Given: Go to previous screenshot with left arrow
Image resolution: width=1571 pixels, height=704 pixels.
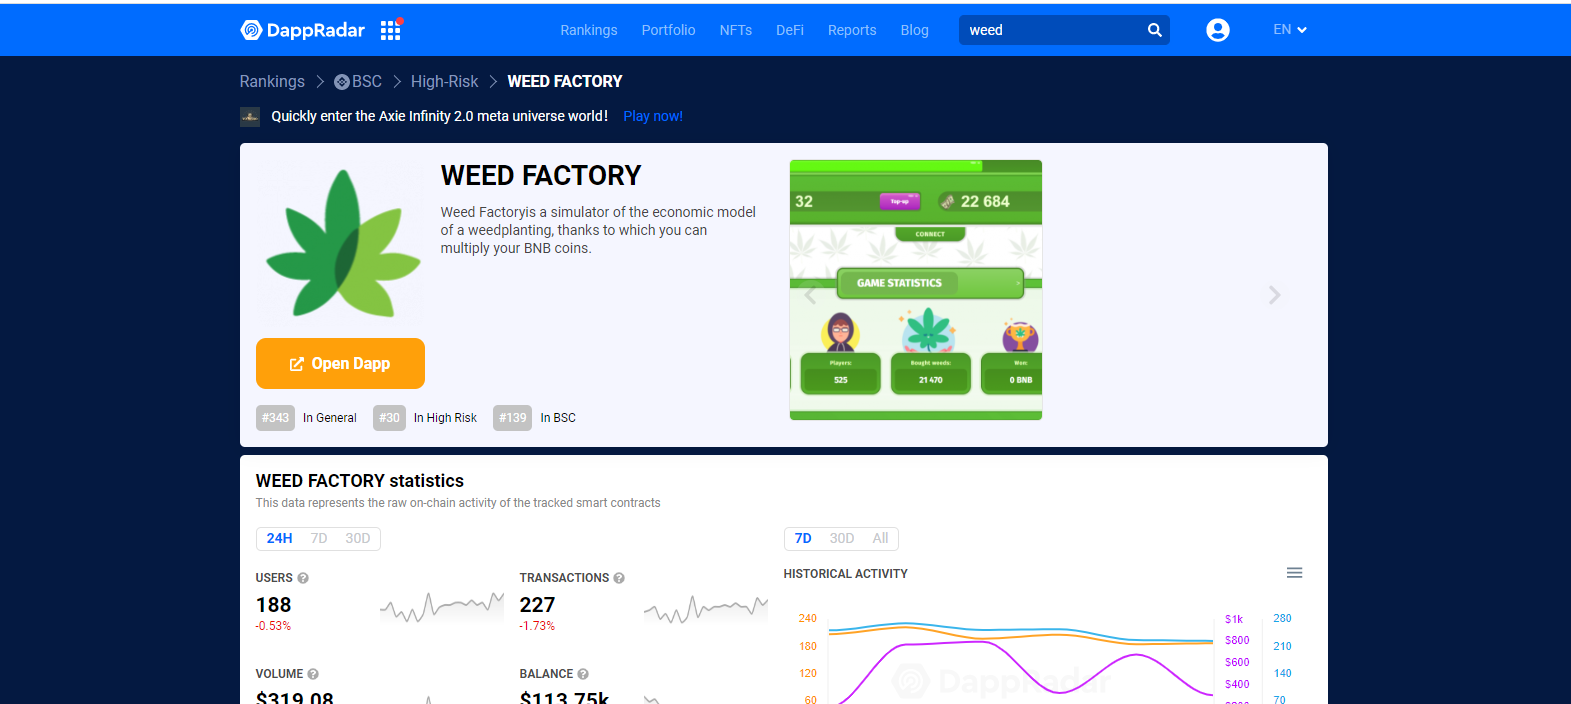Looking at the screenshot, I should pos(810,295).
